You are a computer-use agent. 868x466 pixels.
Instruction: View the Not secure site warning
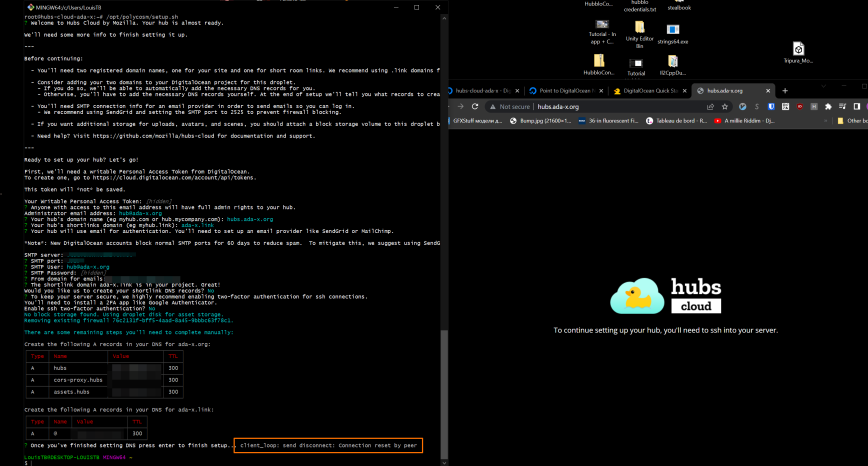coord(510,106)
